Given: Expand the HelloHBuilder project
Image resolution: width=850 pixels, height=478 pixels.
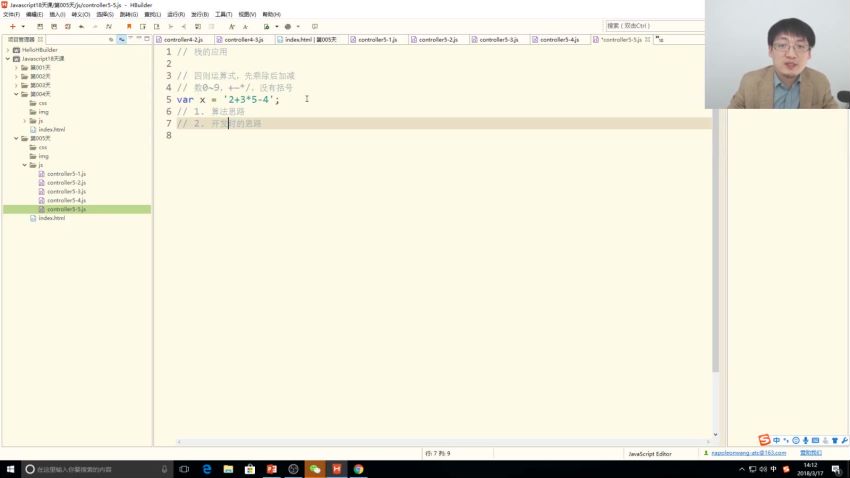Looking at the screenshot, I should (8, 49).
